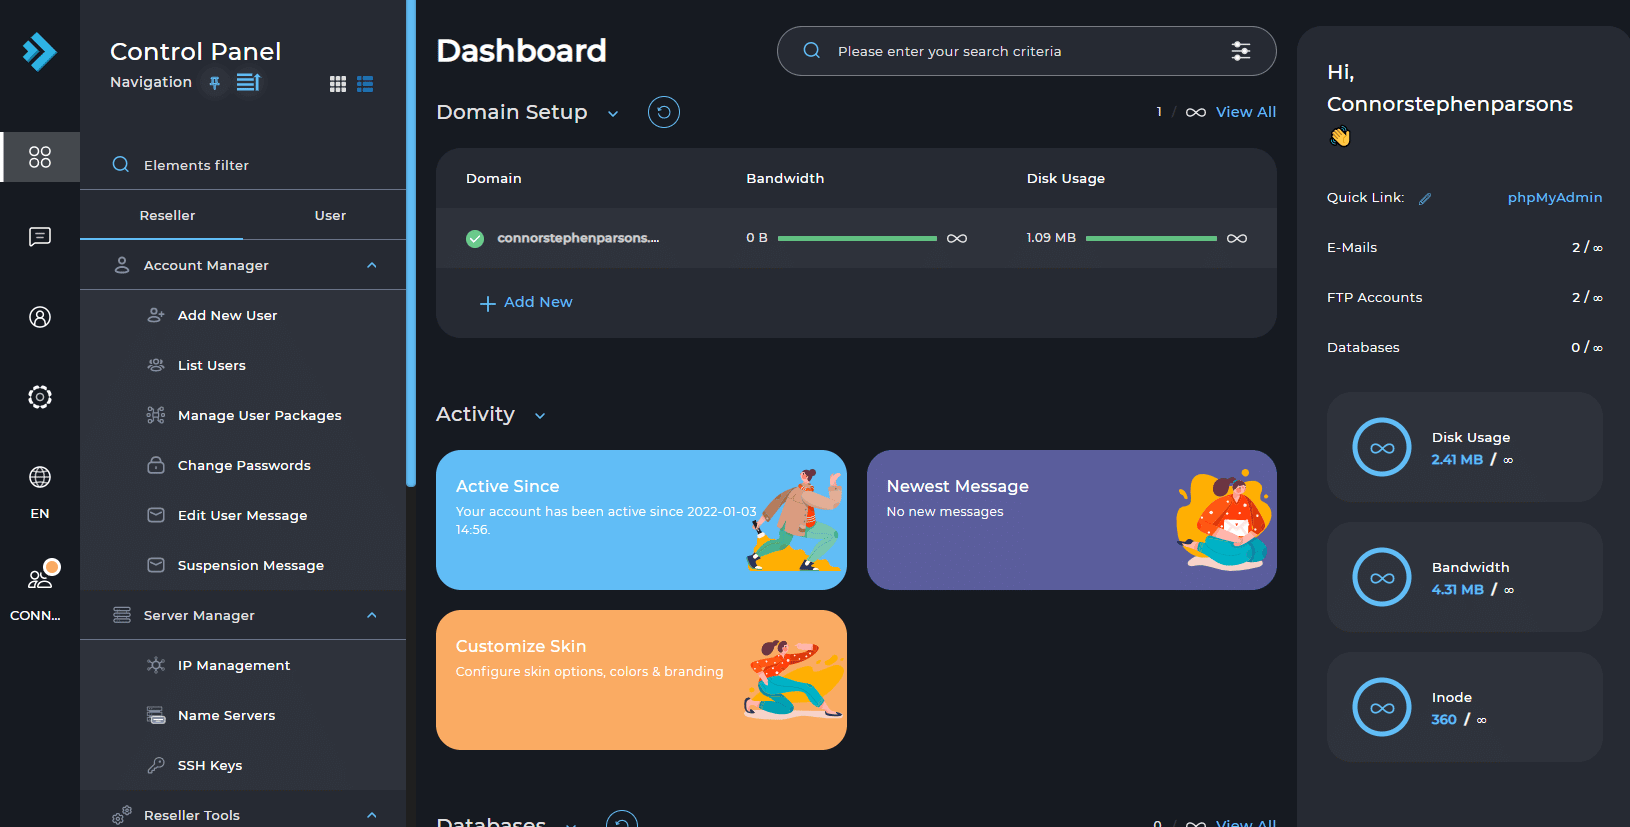
Task: Click the SSH Keys key icon
Action: (x=156, y=765)
